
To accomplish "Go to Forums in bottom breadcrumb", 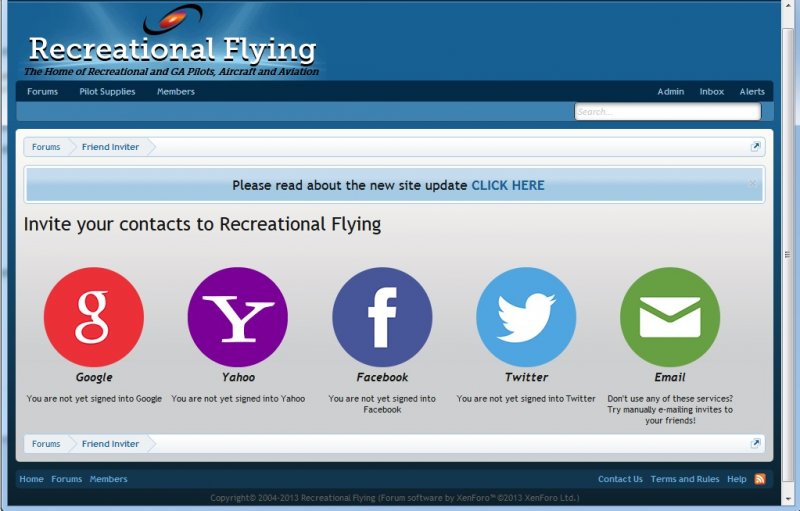I will pos(46,444).
